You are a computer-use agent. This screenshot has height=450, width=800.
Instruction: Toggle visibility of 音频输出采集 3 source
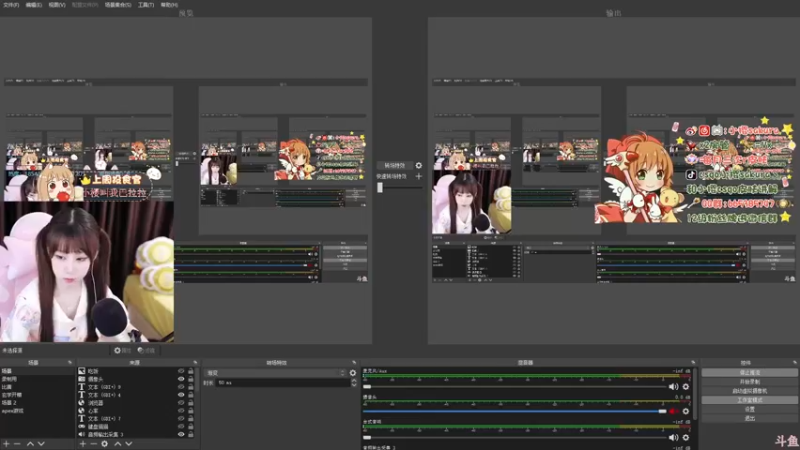[x=181, y=434]
